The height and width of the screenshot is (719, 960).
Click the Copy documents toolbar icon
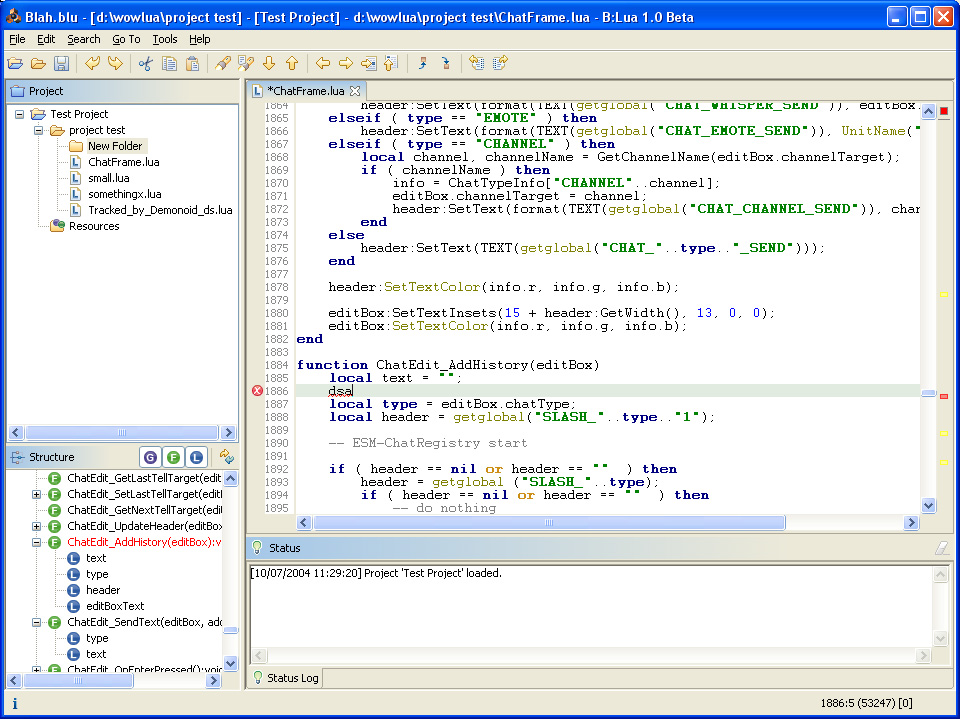tap(170, 64)
